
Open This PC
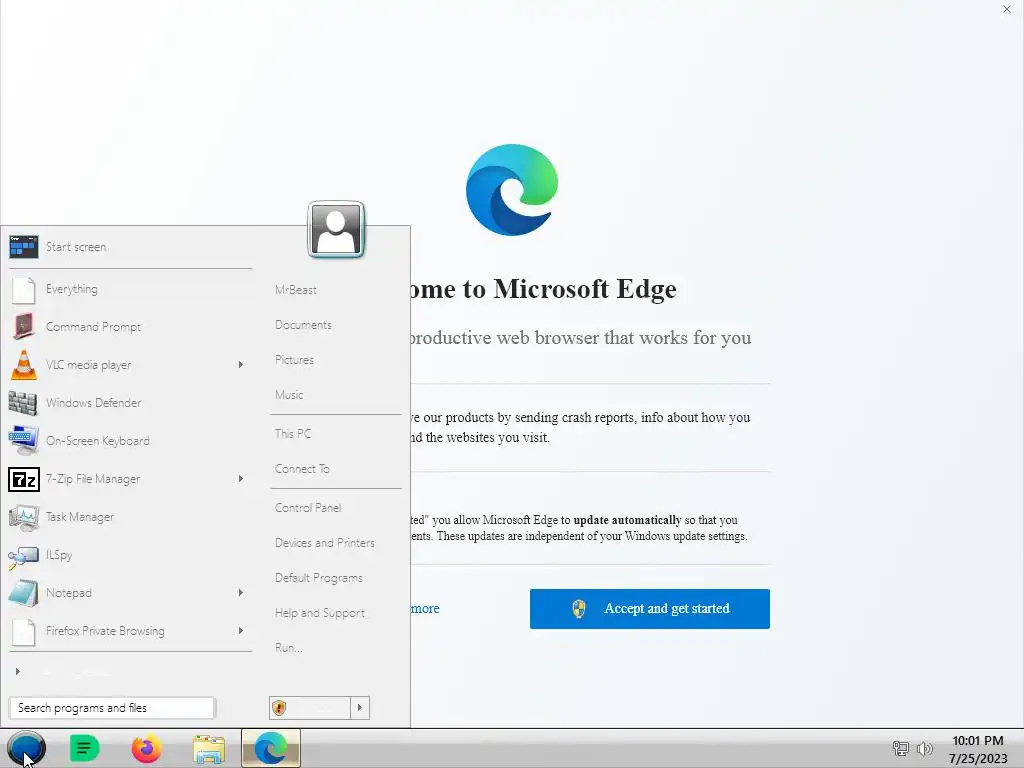[293, 434]
